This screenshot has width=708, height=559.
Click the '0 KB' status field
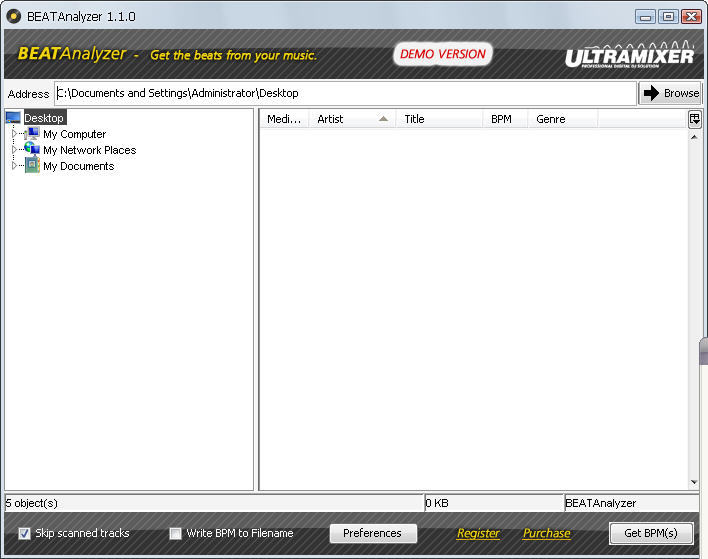coord(494,503)
